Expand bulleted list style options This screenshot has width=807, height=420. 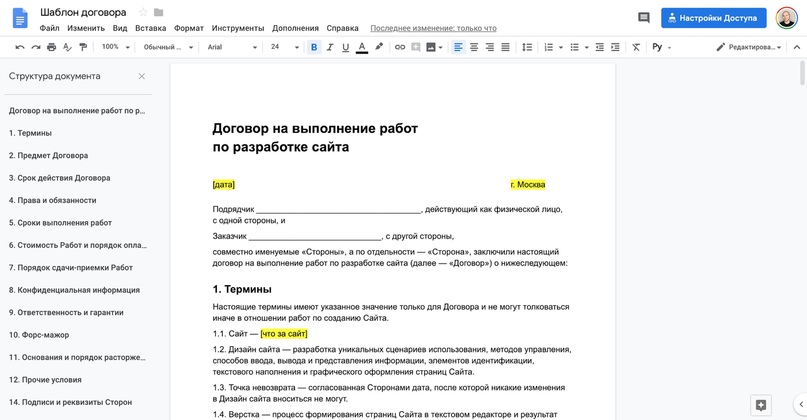tap(586, 47)
